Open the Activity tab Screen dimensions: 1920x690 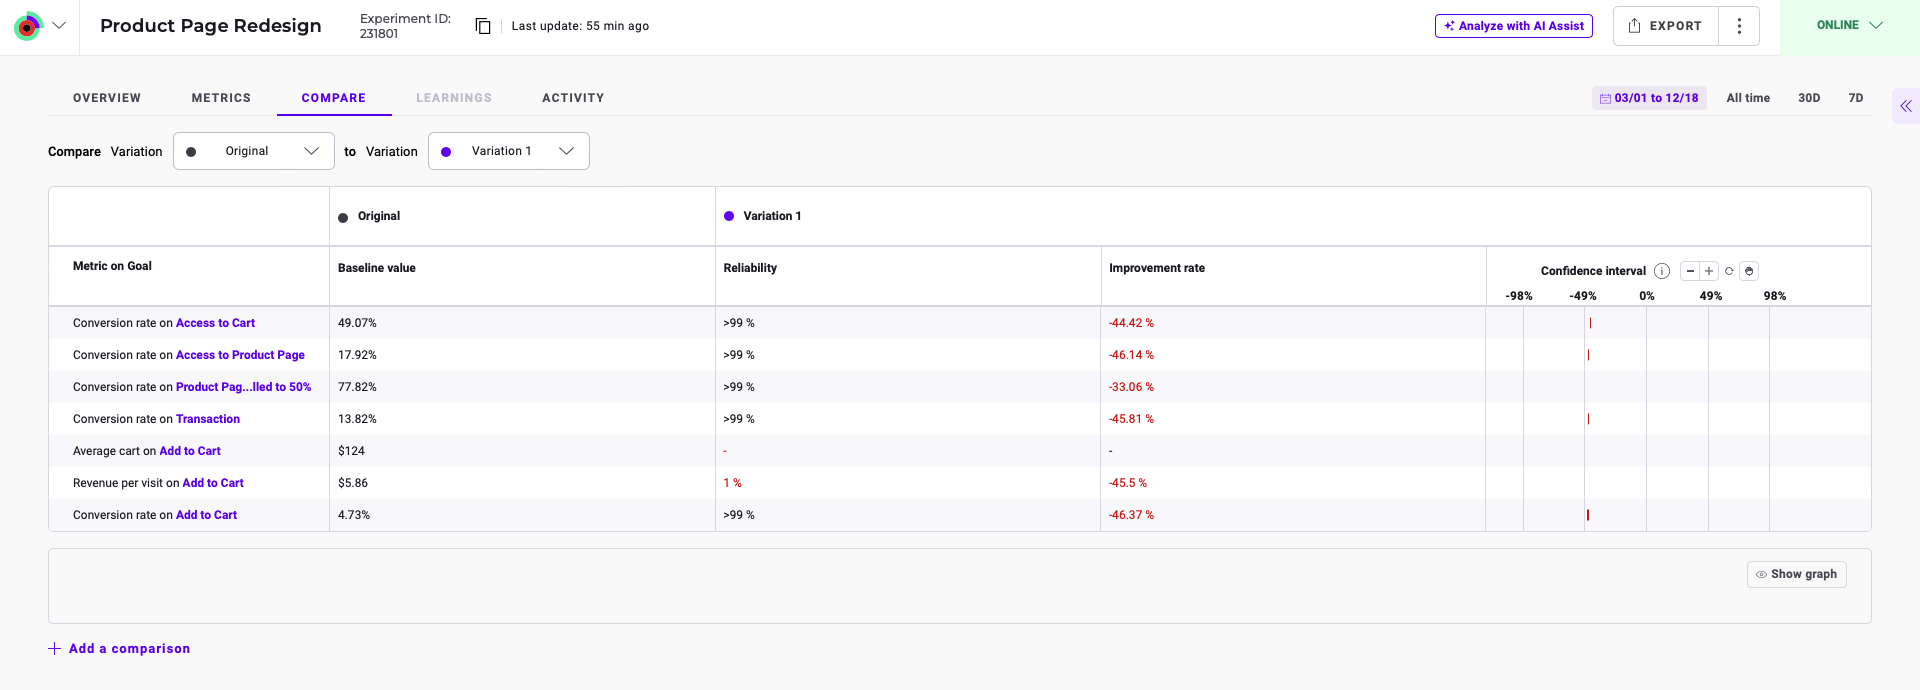[573, 98]
